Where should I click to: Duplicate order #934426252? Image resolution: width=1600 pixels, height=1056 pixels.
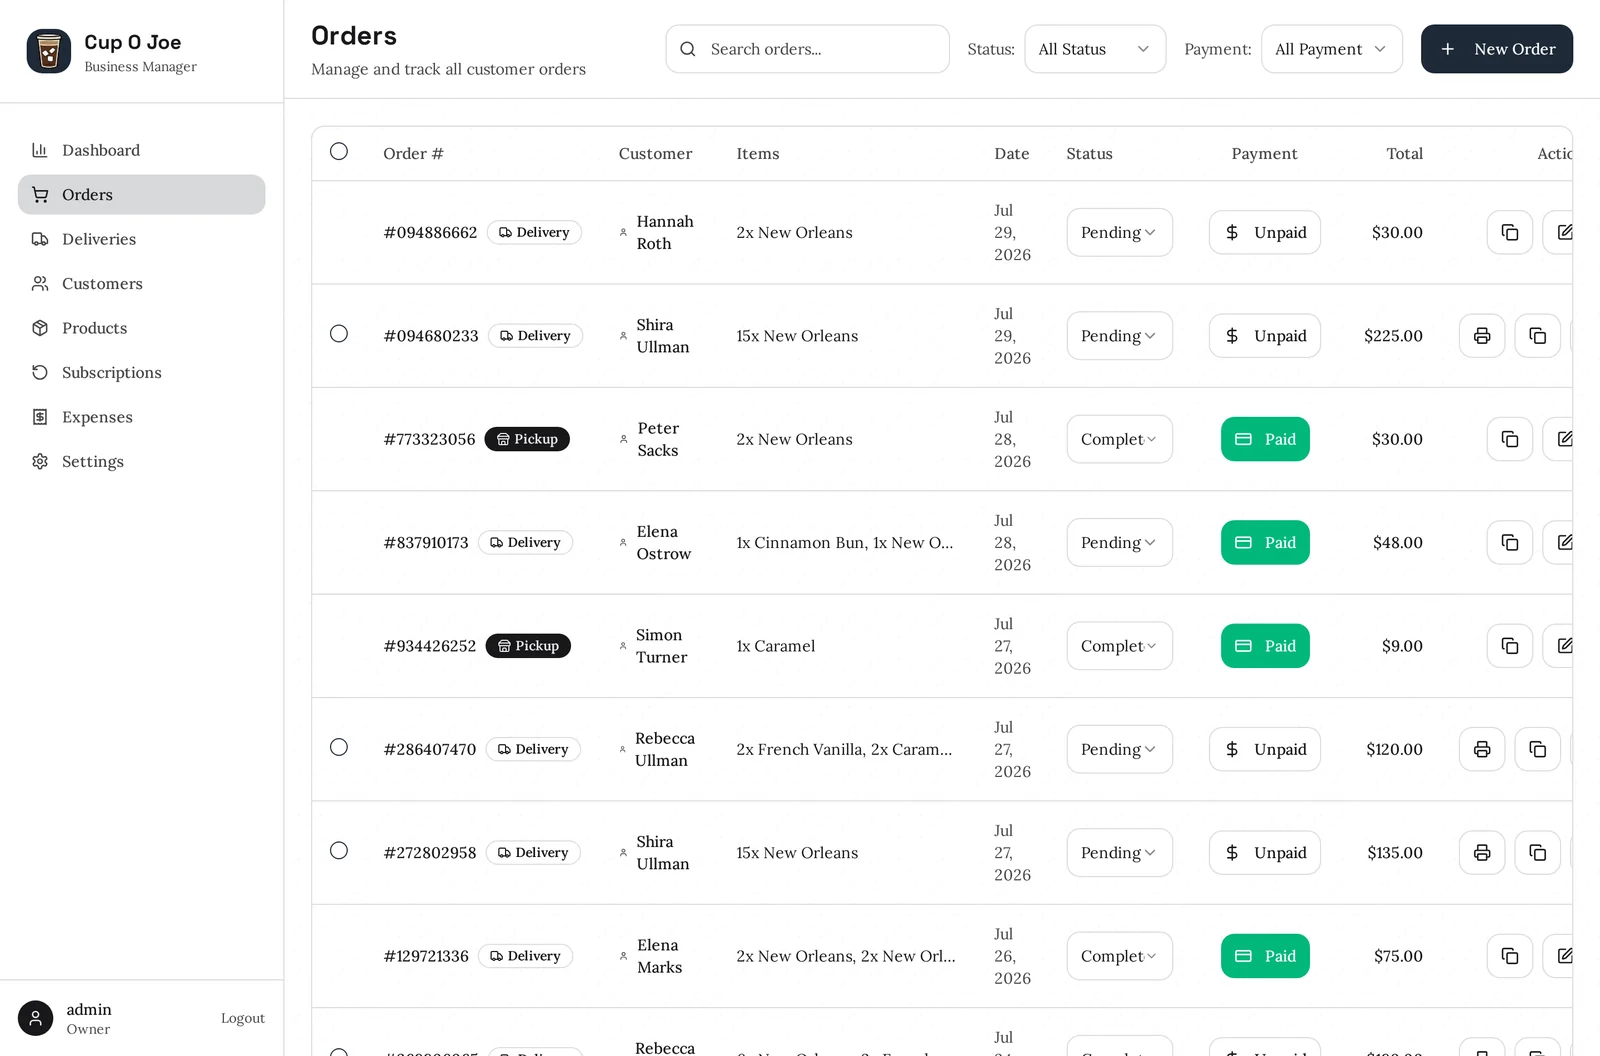coord(1510,646)
